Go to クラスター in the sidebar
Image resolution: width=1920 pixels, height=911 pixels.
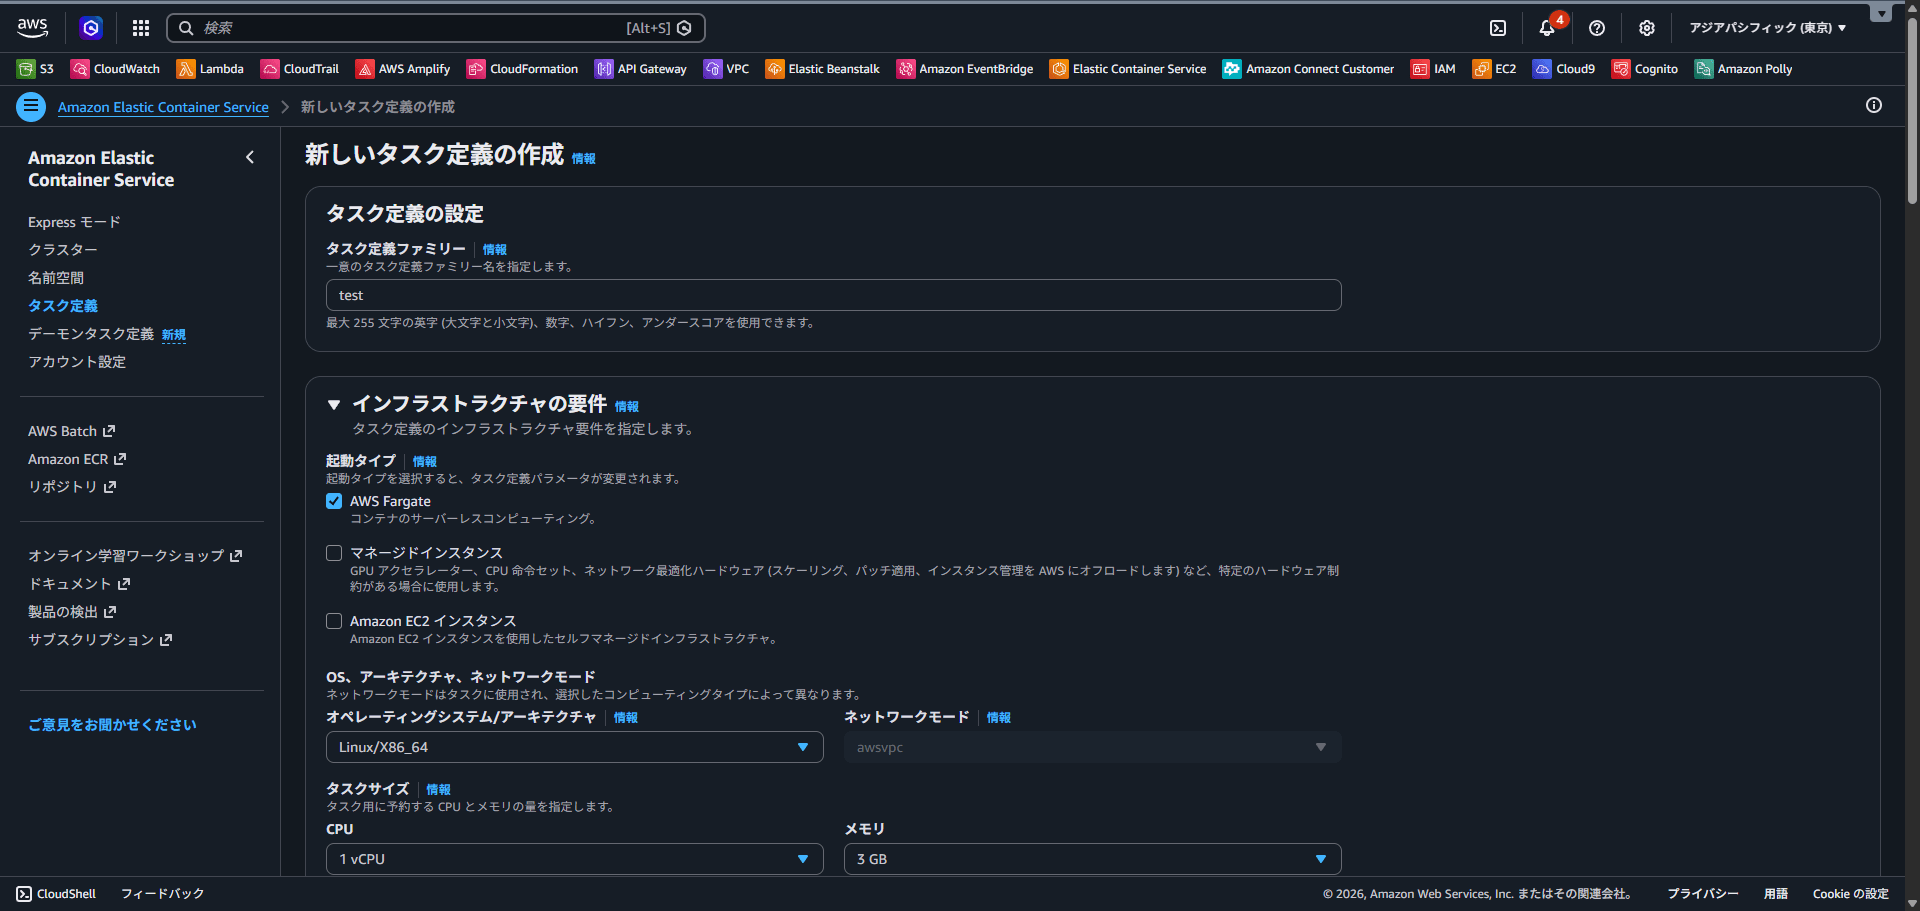[63, 250]
